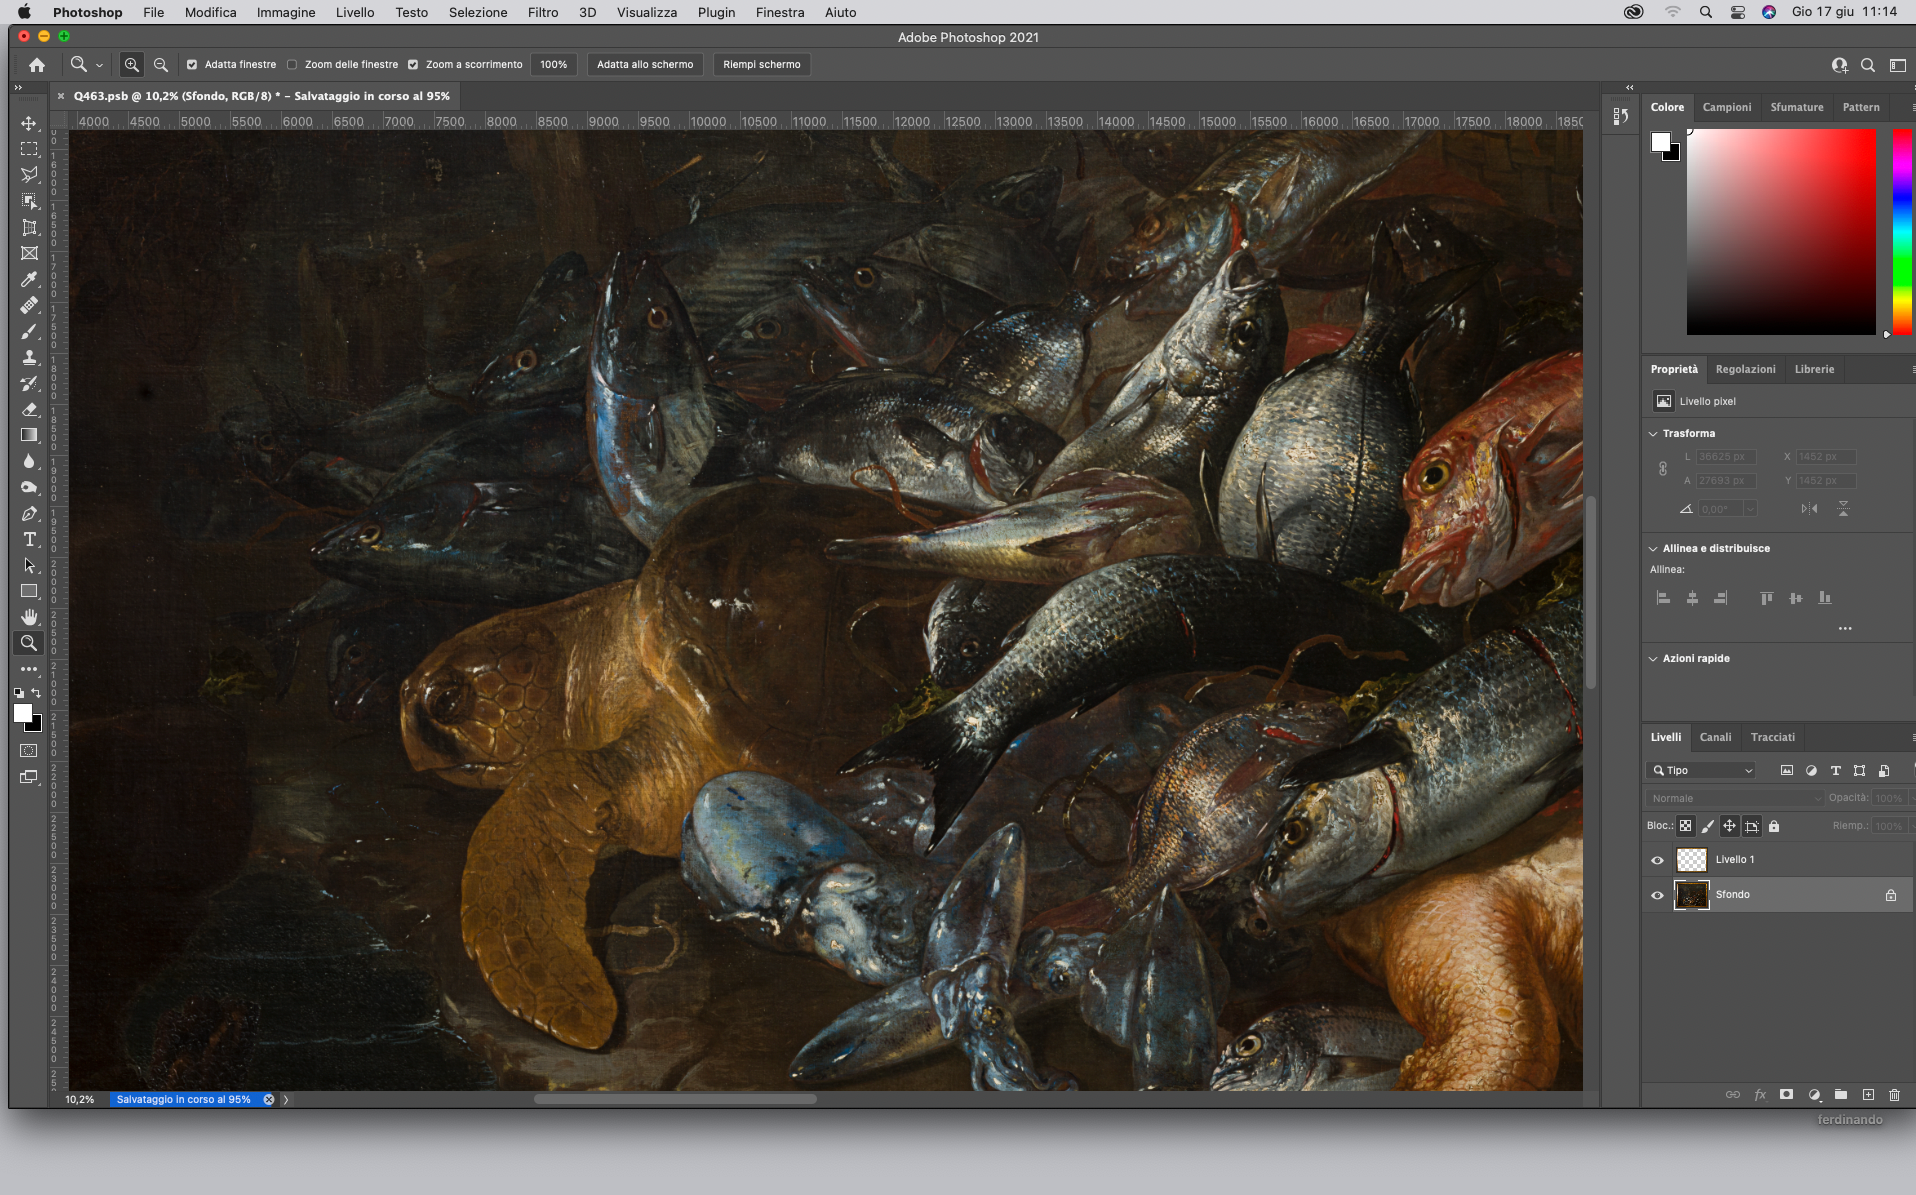This screenshot has height=1195, width=1916.
Task: Collapse Allinea e distribuisce section
Action: coord(1653,548)
